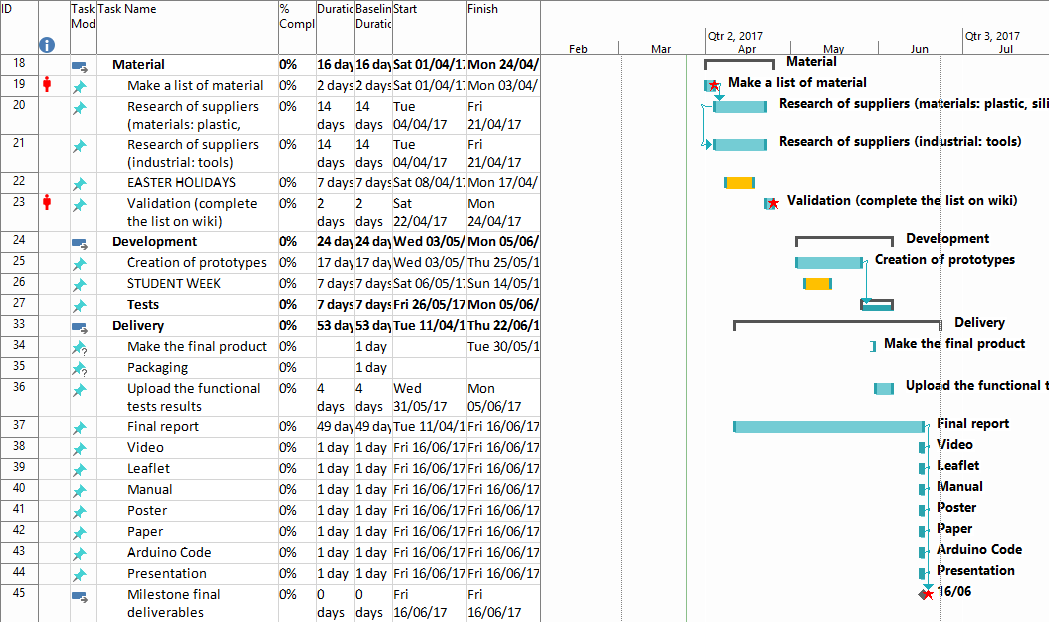The width and height of the screenshot is (1049, 622).
Task: Click the pin task mode icon for EASTER HOLIDAYS
Action: (80, 184)
